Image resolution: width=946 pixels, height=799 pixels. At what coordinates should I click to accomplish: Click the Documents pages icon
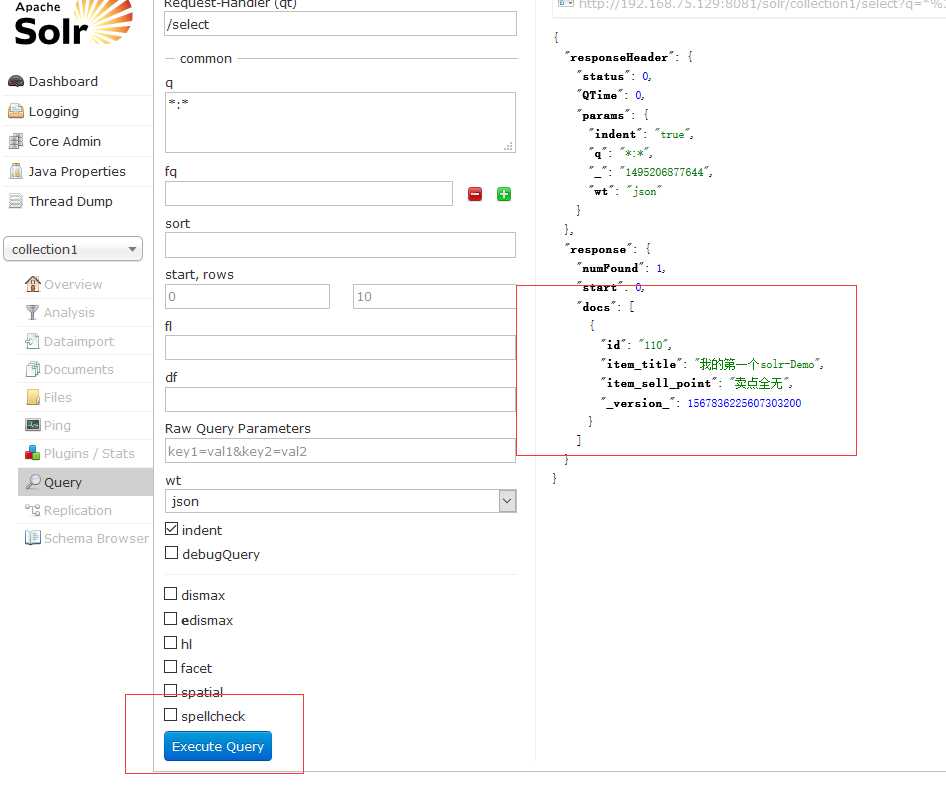tap(33, 369)
